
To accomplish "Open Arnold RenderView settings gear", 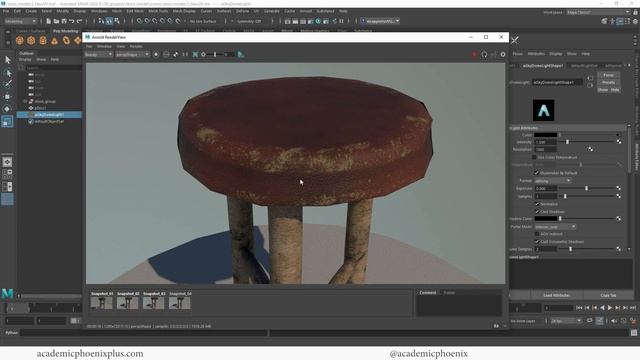I will tap(503, 54).
